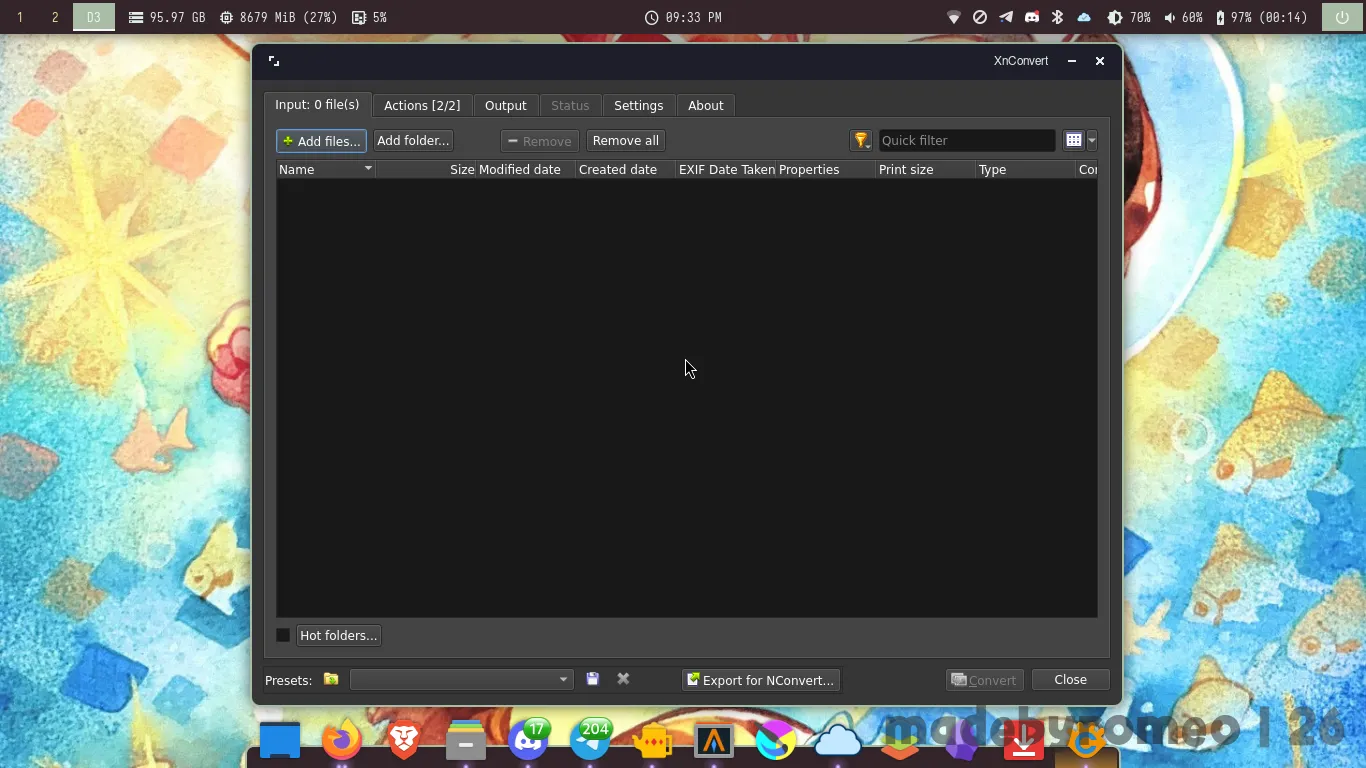
Task: Click the thumbnail grid view icon
Action: pos(1074,141)
